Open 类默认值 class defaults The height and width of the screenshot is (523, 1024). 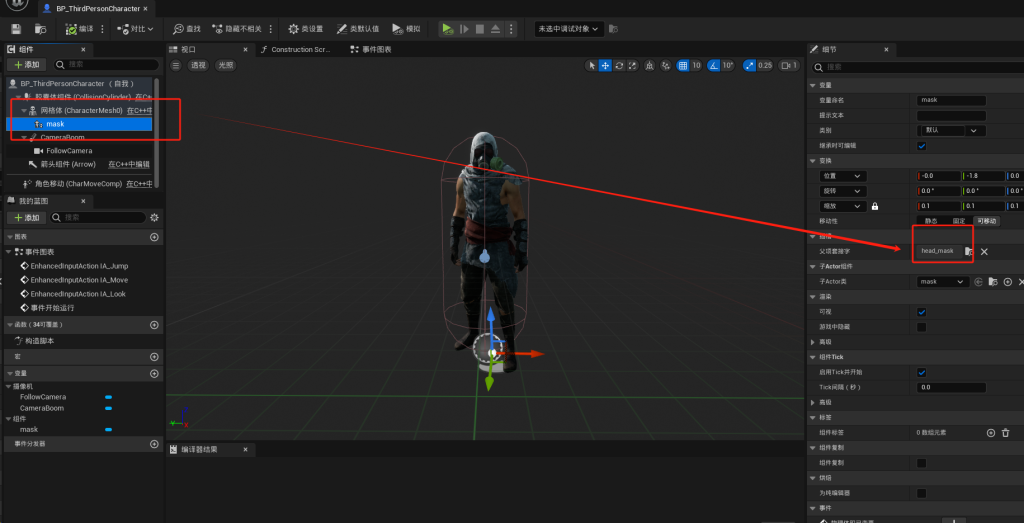358,29
